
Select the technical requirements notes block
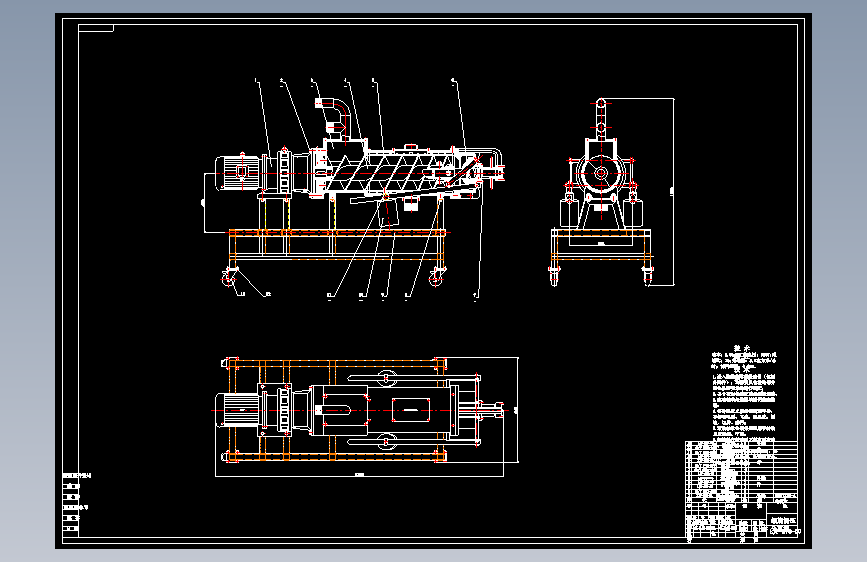(x=744, y=392)
